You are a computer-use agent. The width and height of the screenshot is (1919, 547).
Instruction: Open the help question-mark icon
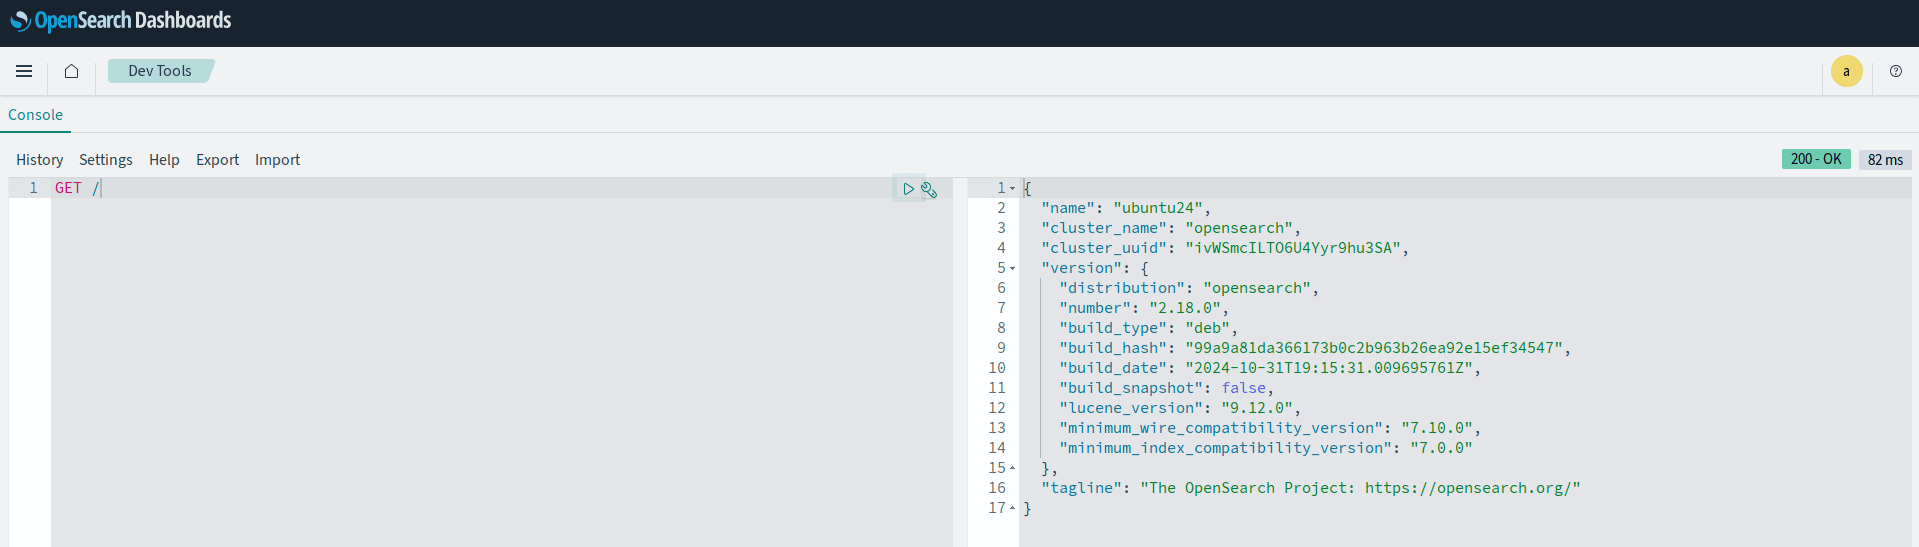click(1895, 71)
